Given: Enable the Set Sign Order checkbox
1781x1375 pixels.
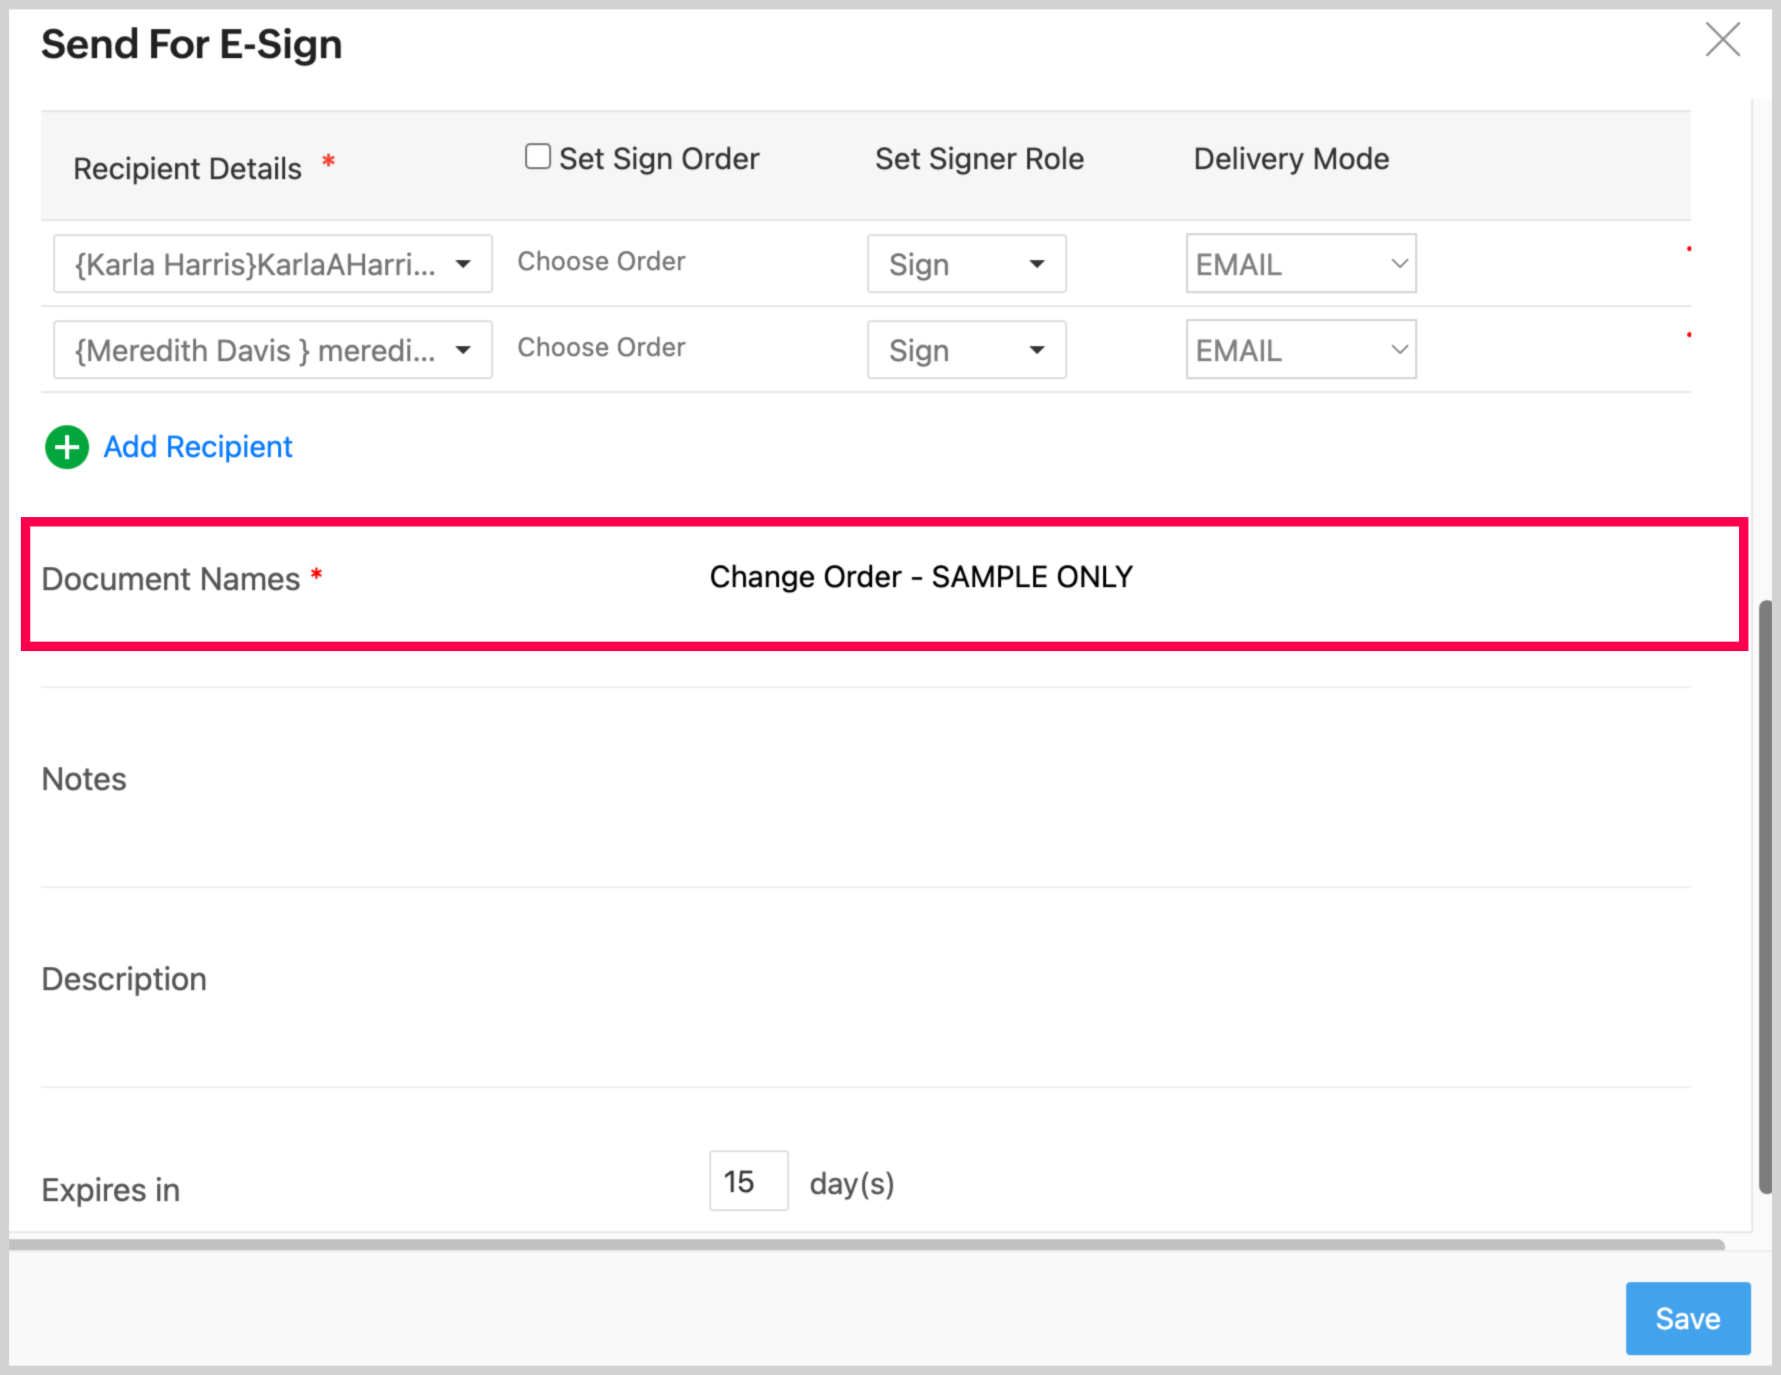Looking at the screenshot, I should (x=538, y=157).
